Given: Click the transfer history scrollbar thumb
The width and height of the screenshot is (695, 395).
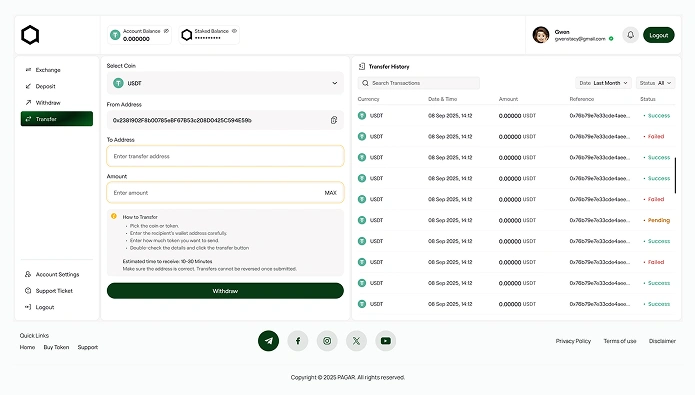Looking at the screenshot, I should tap(675, 176).
